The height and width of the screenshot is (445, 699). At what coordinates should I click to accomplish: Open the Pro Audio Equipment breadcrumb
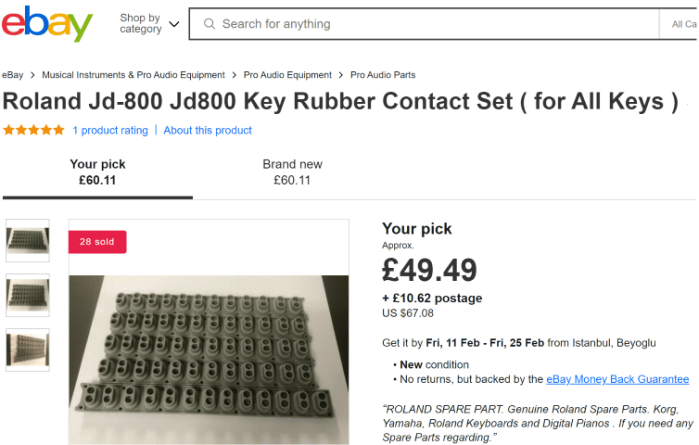point(288,75)
